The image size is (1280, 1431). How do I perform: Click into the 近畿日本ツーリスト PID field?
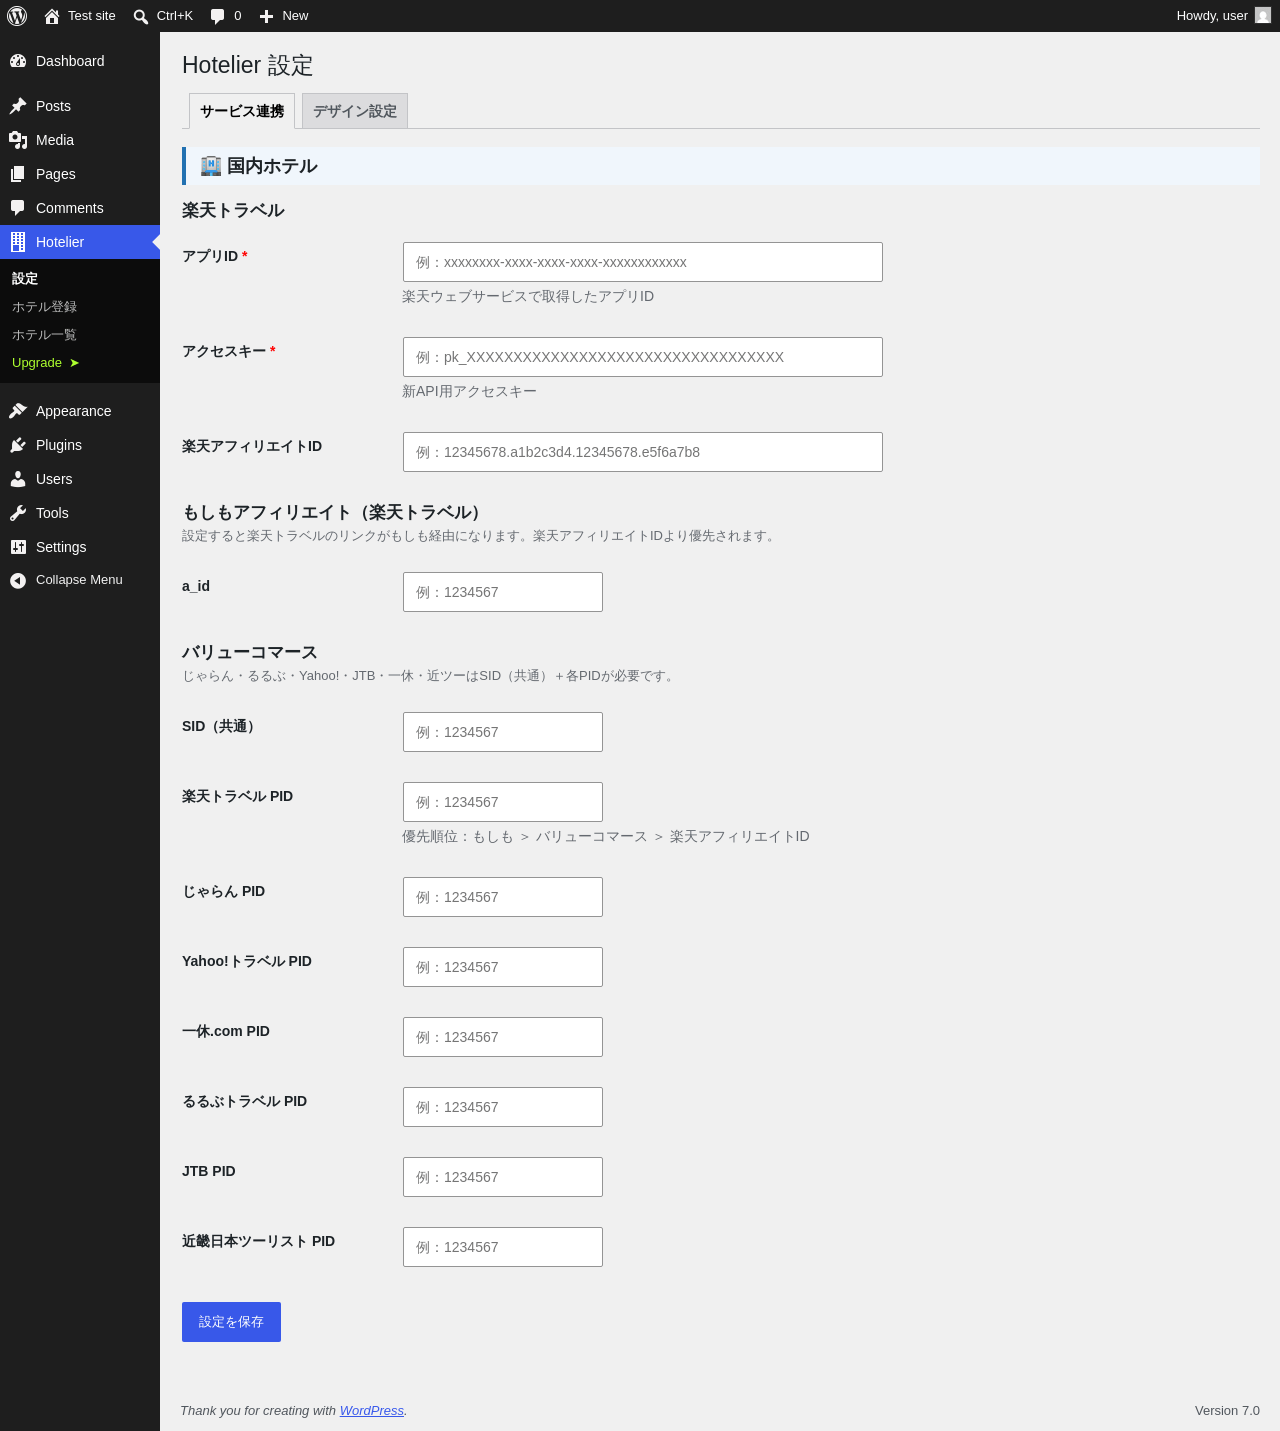[x=503, y=1247]
